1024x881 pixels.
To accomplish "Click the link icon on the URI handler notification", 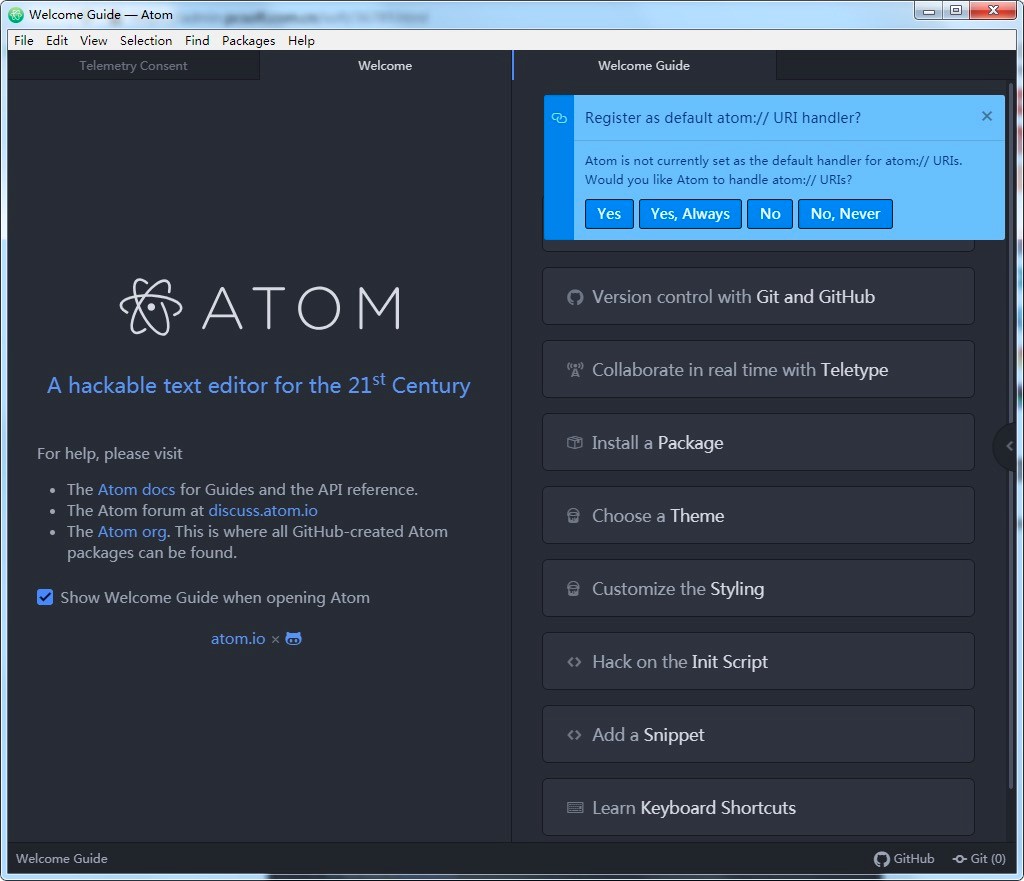I will [x=559, y=117].
